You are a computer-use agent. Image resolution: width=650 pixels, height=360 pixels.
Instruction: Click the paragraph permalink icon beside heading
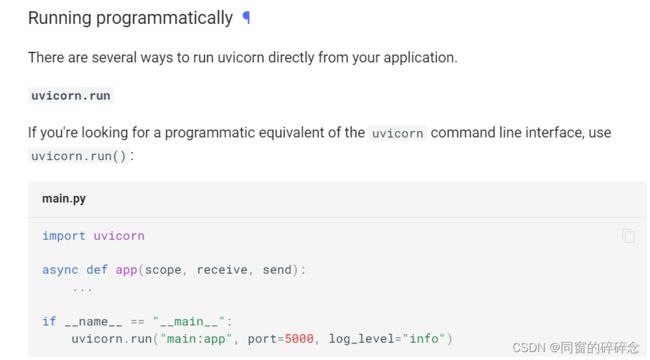tap(246, 18)
